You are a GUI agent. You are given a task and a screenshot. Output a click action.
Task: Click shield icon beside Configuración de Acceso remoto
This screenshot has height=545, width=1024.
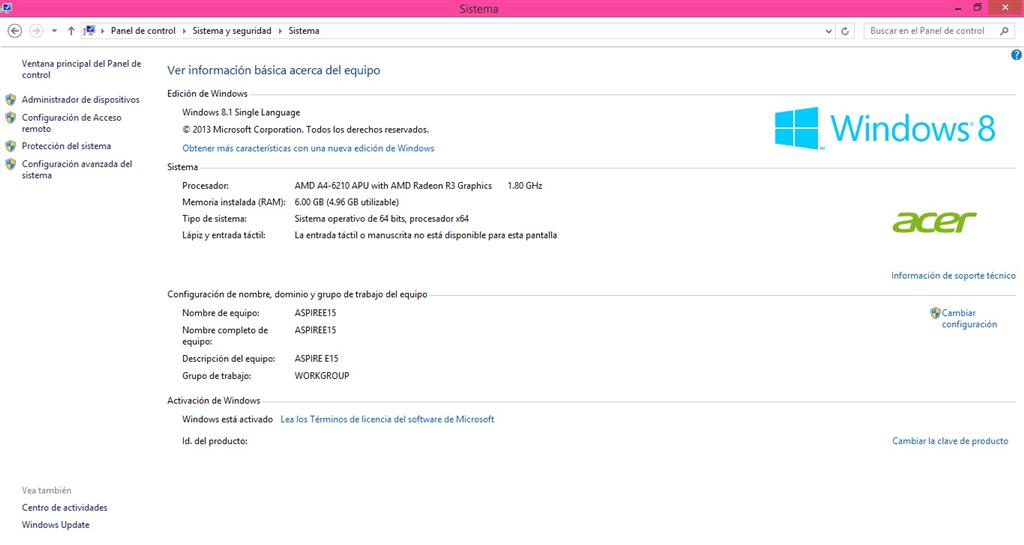(10, 117)
